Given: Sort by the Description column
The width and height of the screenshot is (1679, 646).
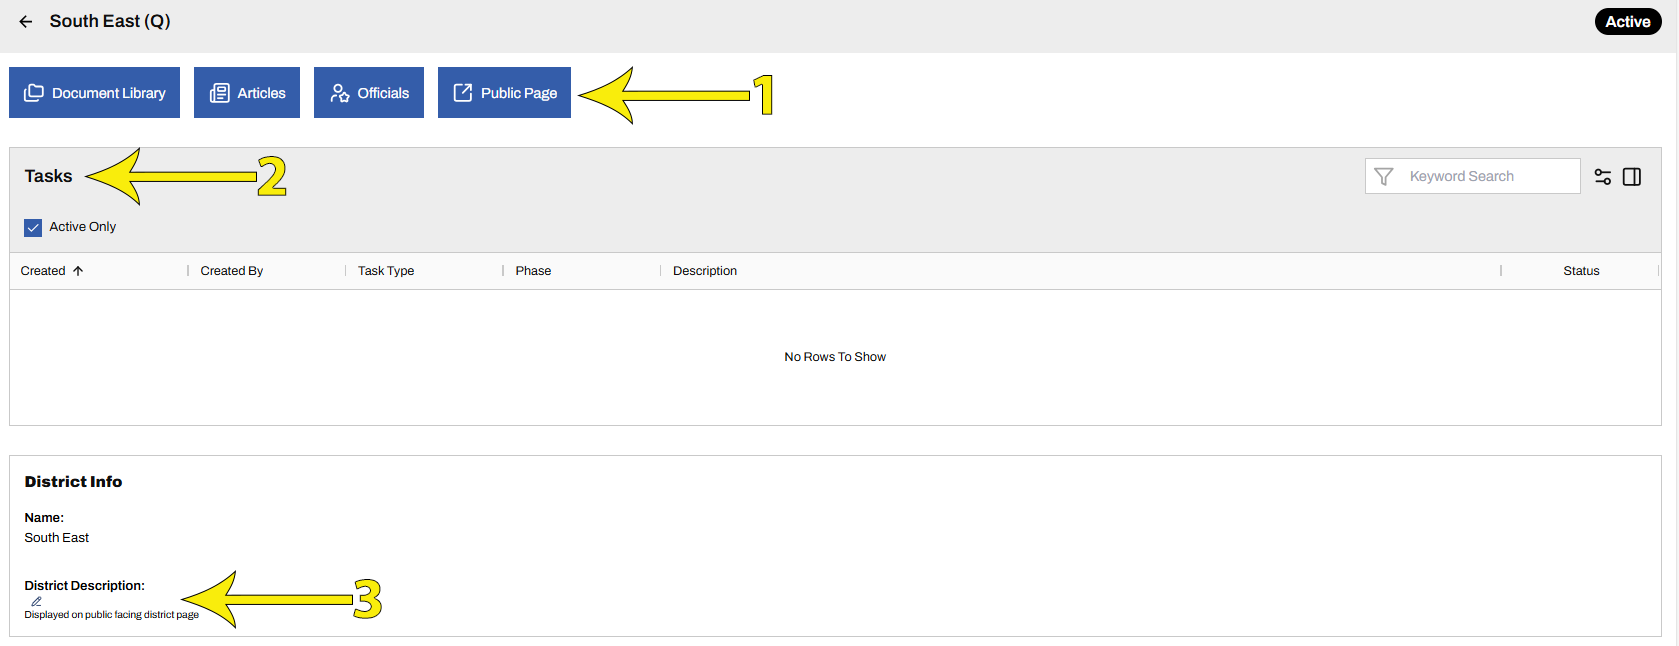Looking at the screenshot, I should tap(705, 271).
